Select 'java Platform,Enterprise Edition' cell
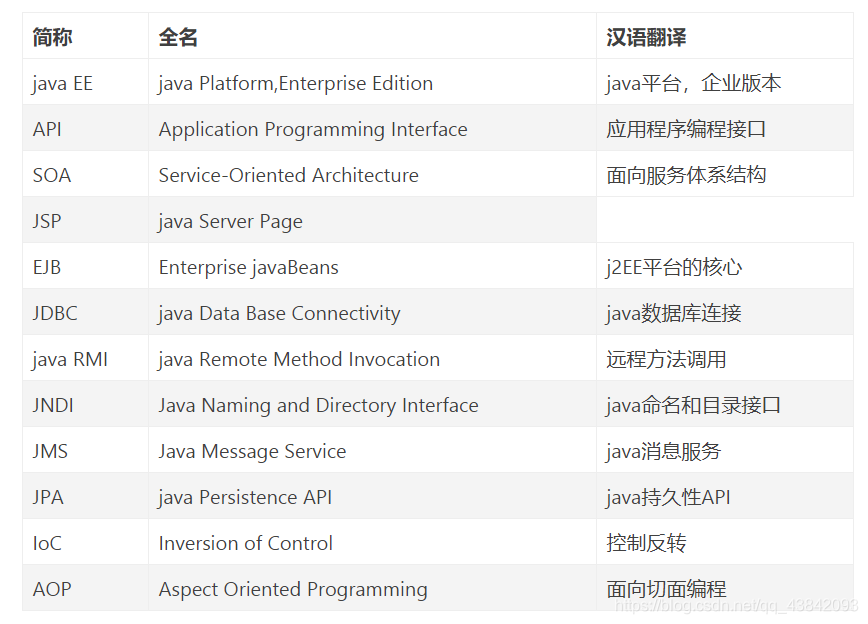The width and height of the screenshot is (868, 624). pos(372,82)
